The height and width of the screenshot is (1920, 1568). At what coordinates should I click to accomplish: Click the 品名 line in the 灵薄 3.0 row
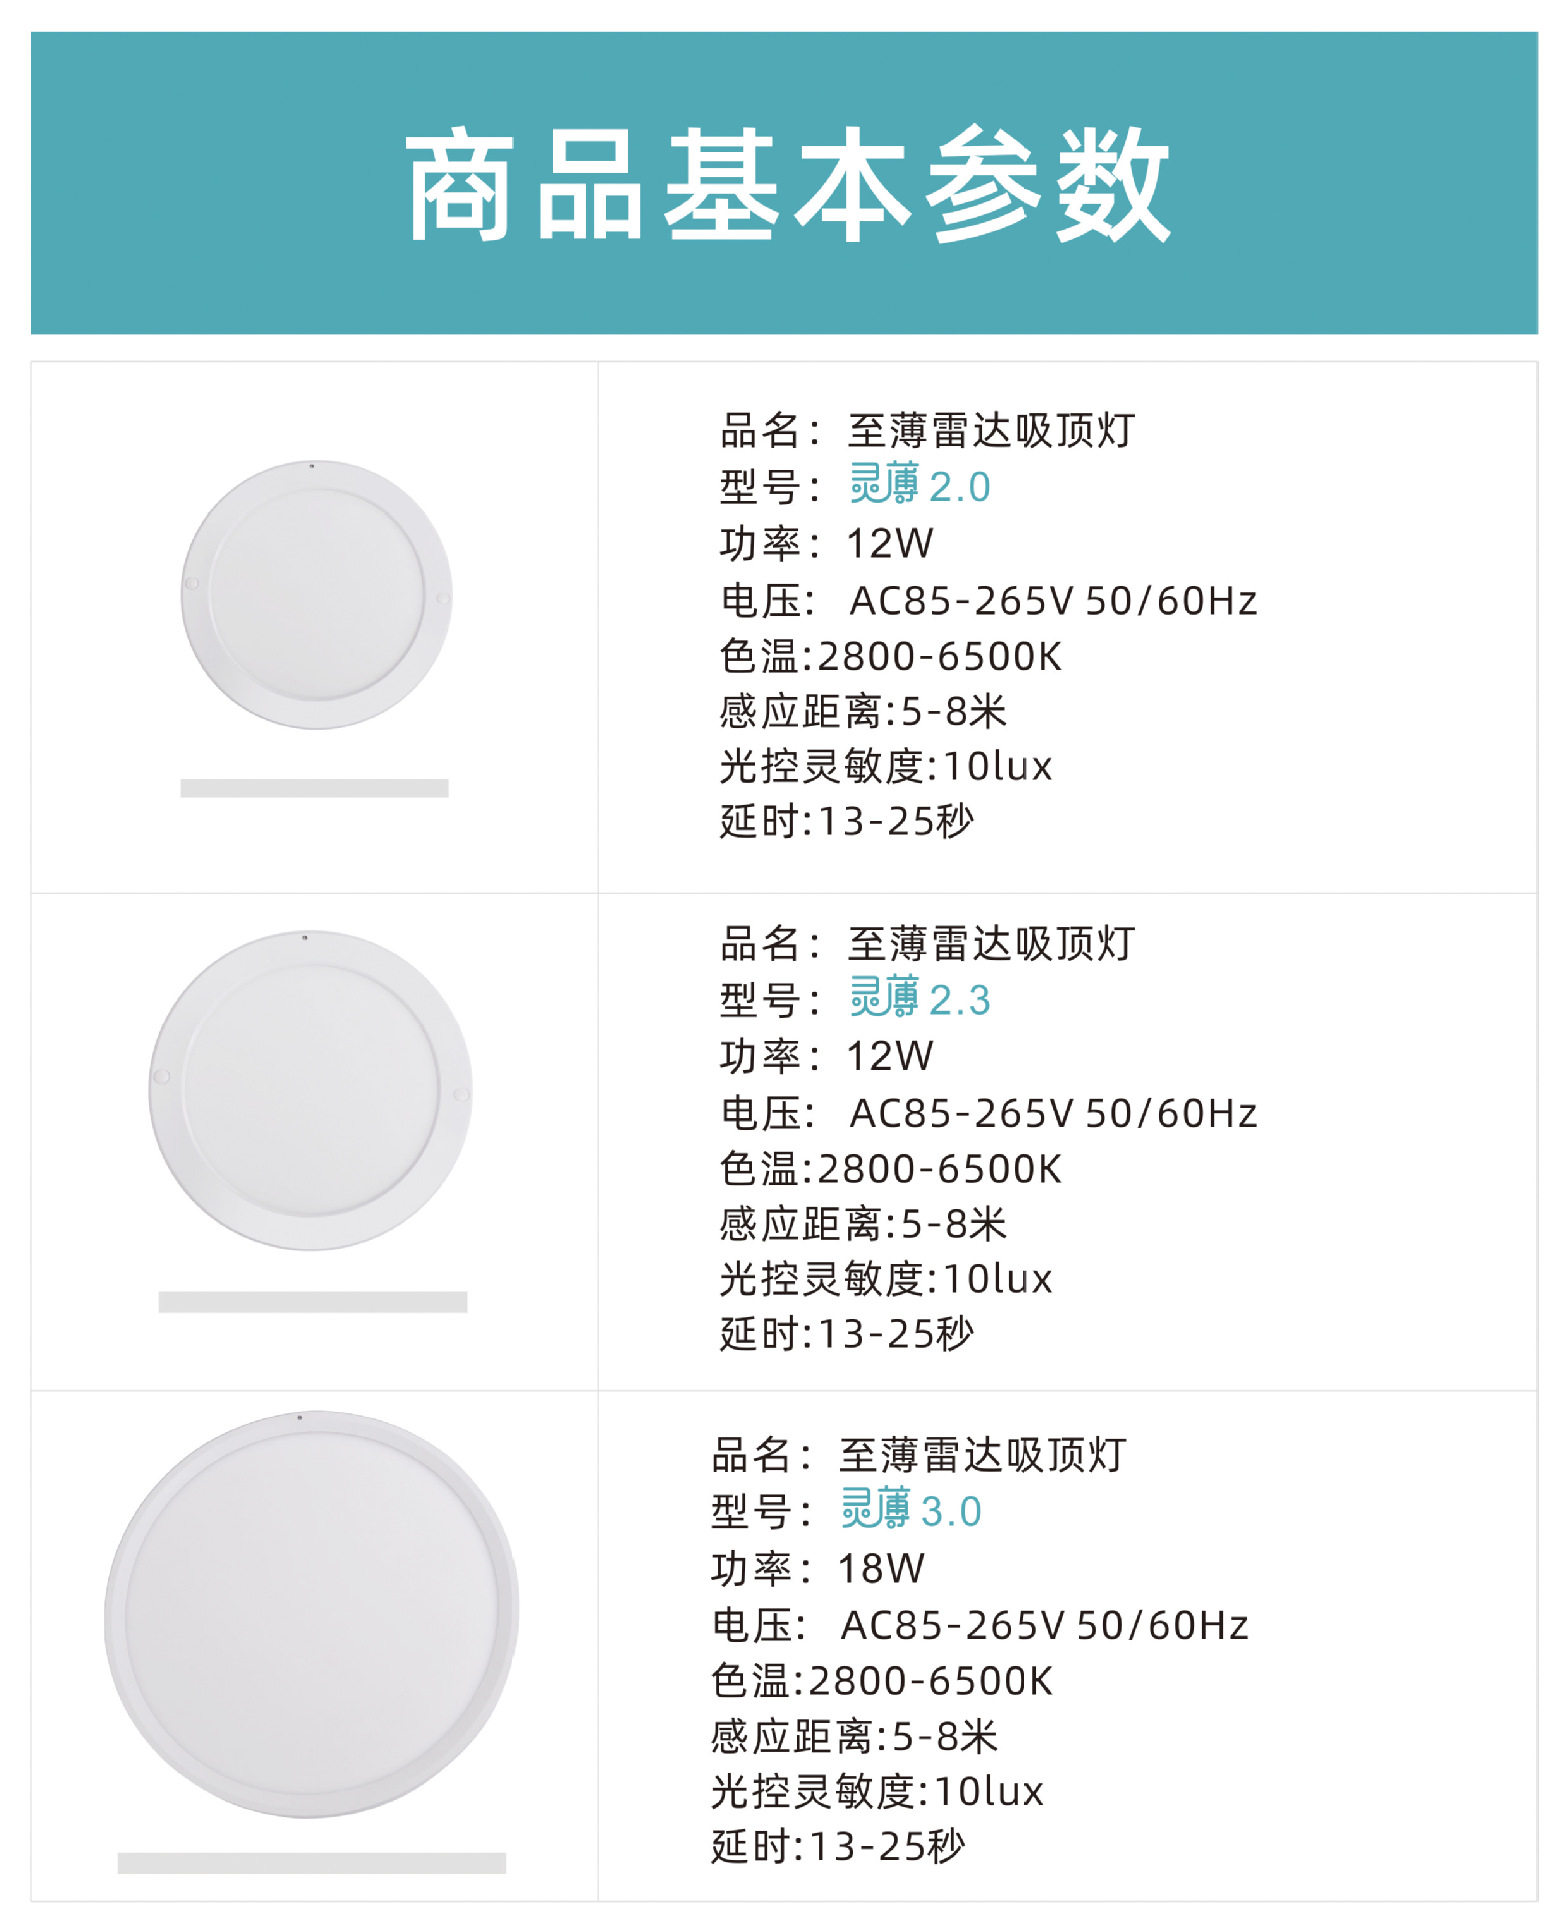[x=918, y=1455]
